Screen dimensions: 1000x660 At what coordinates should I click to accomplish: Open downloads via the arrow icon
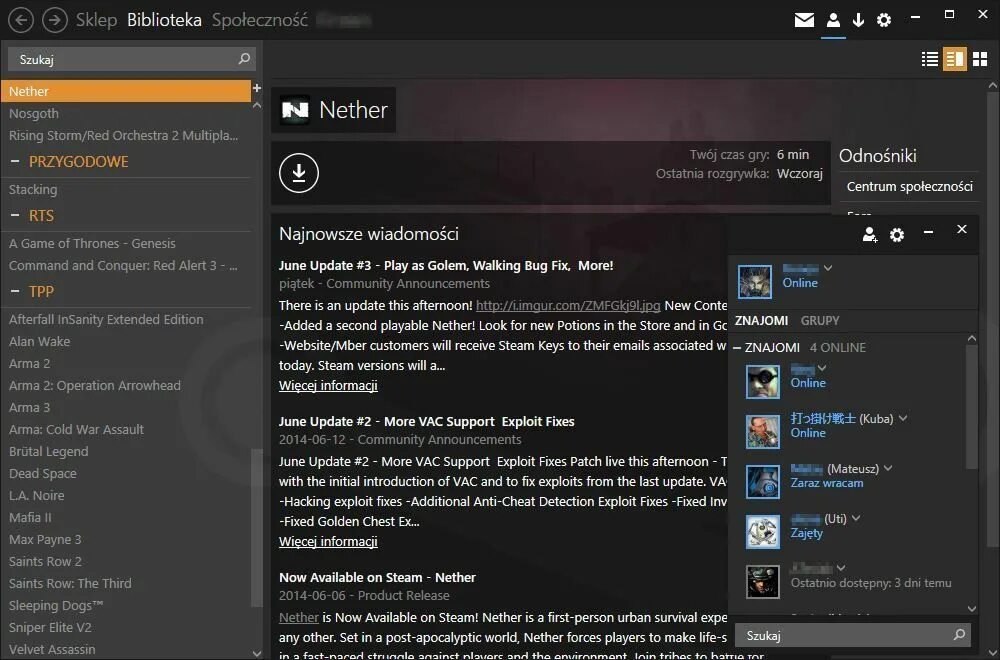coord(858,19)
